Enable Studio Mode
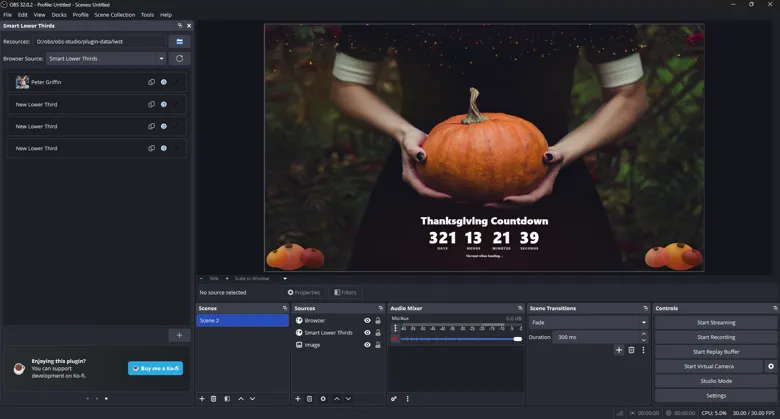The height and width of the screenshot is (419, 780). coord(716,381)
